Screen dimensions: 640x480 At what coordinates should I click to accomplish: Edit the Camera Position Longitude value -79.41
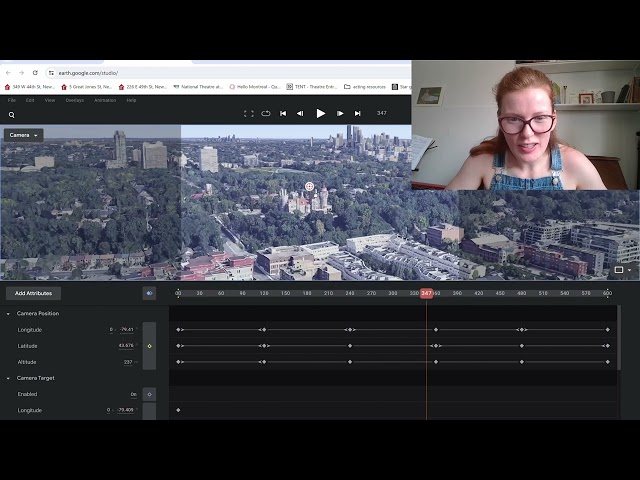click(127, 329)
